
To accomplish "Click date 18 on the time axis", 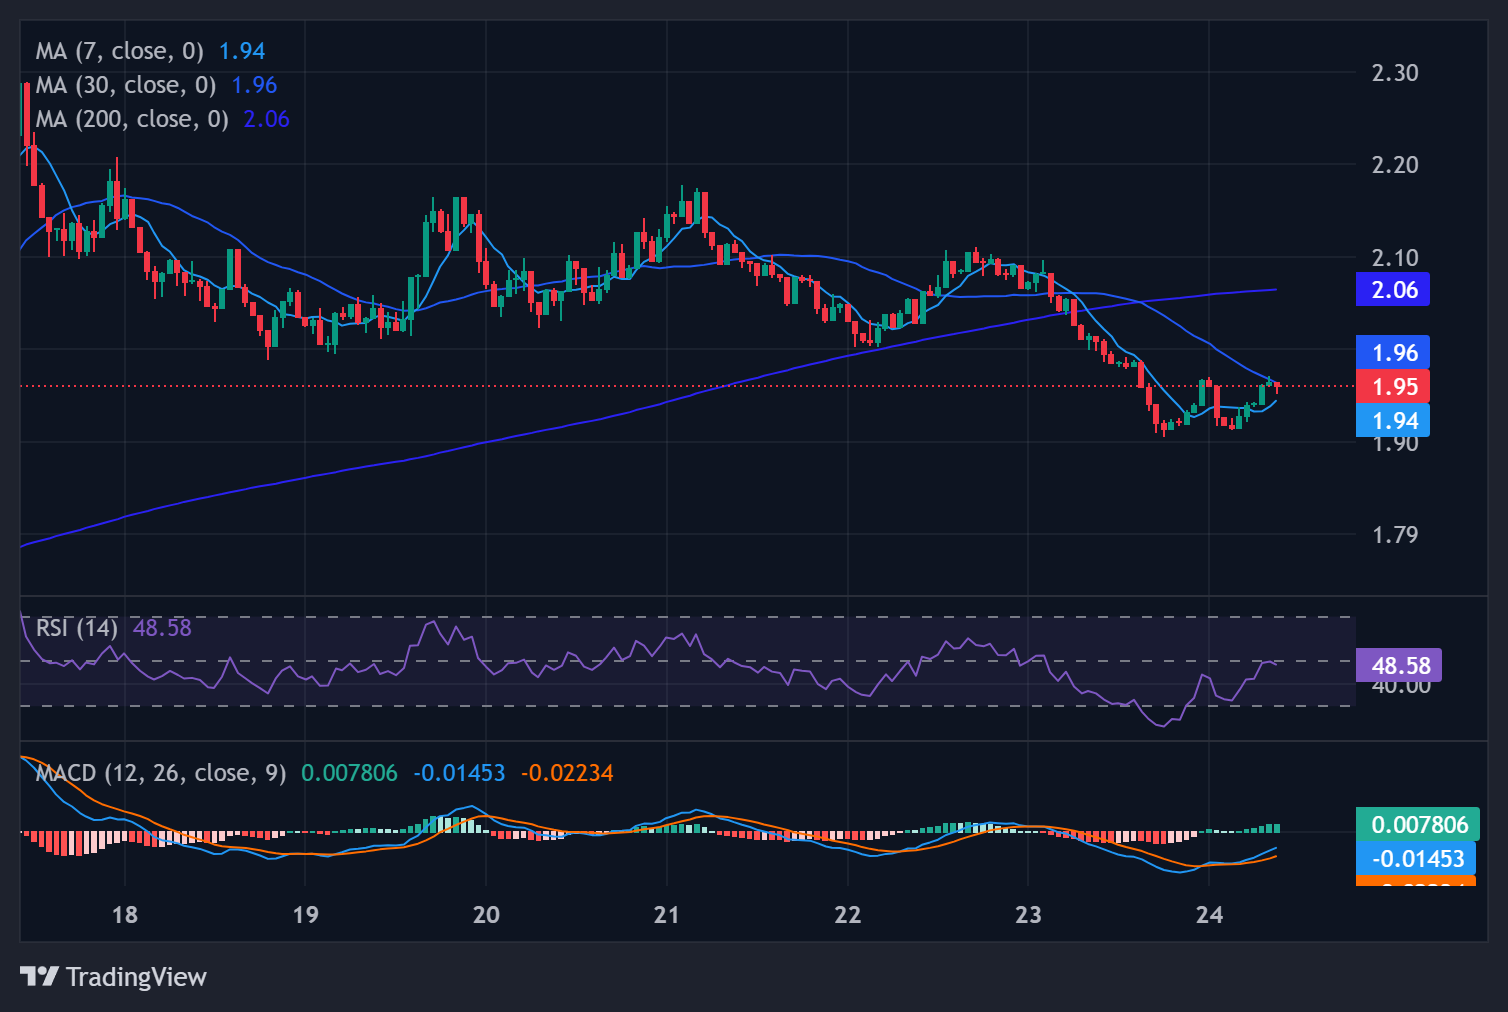I will click(125, 915).
